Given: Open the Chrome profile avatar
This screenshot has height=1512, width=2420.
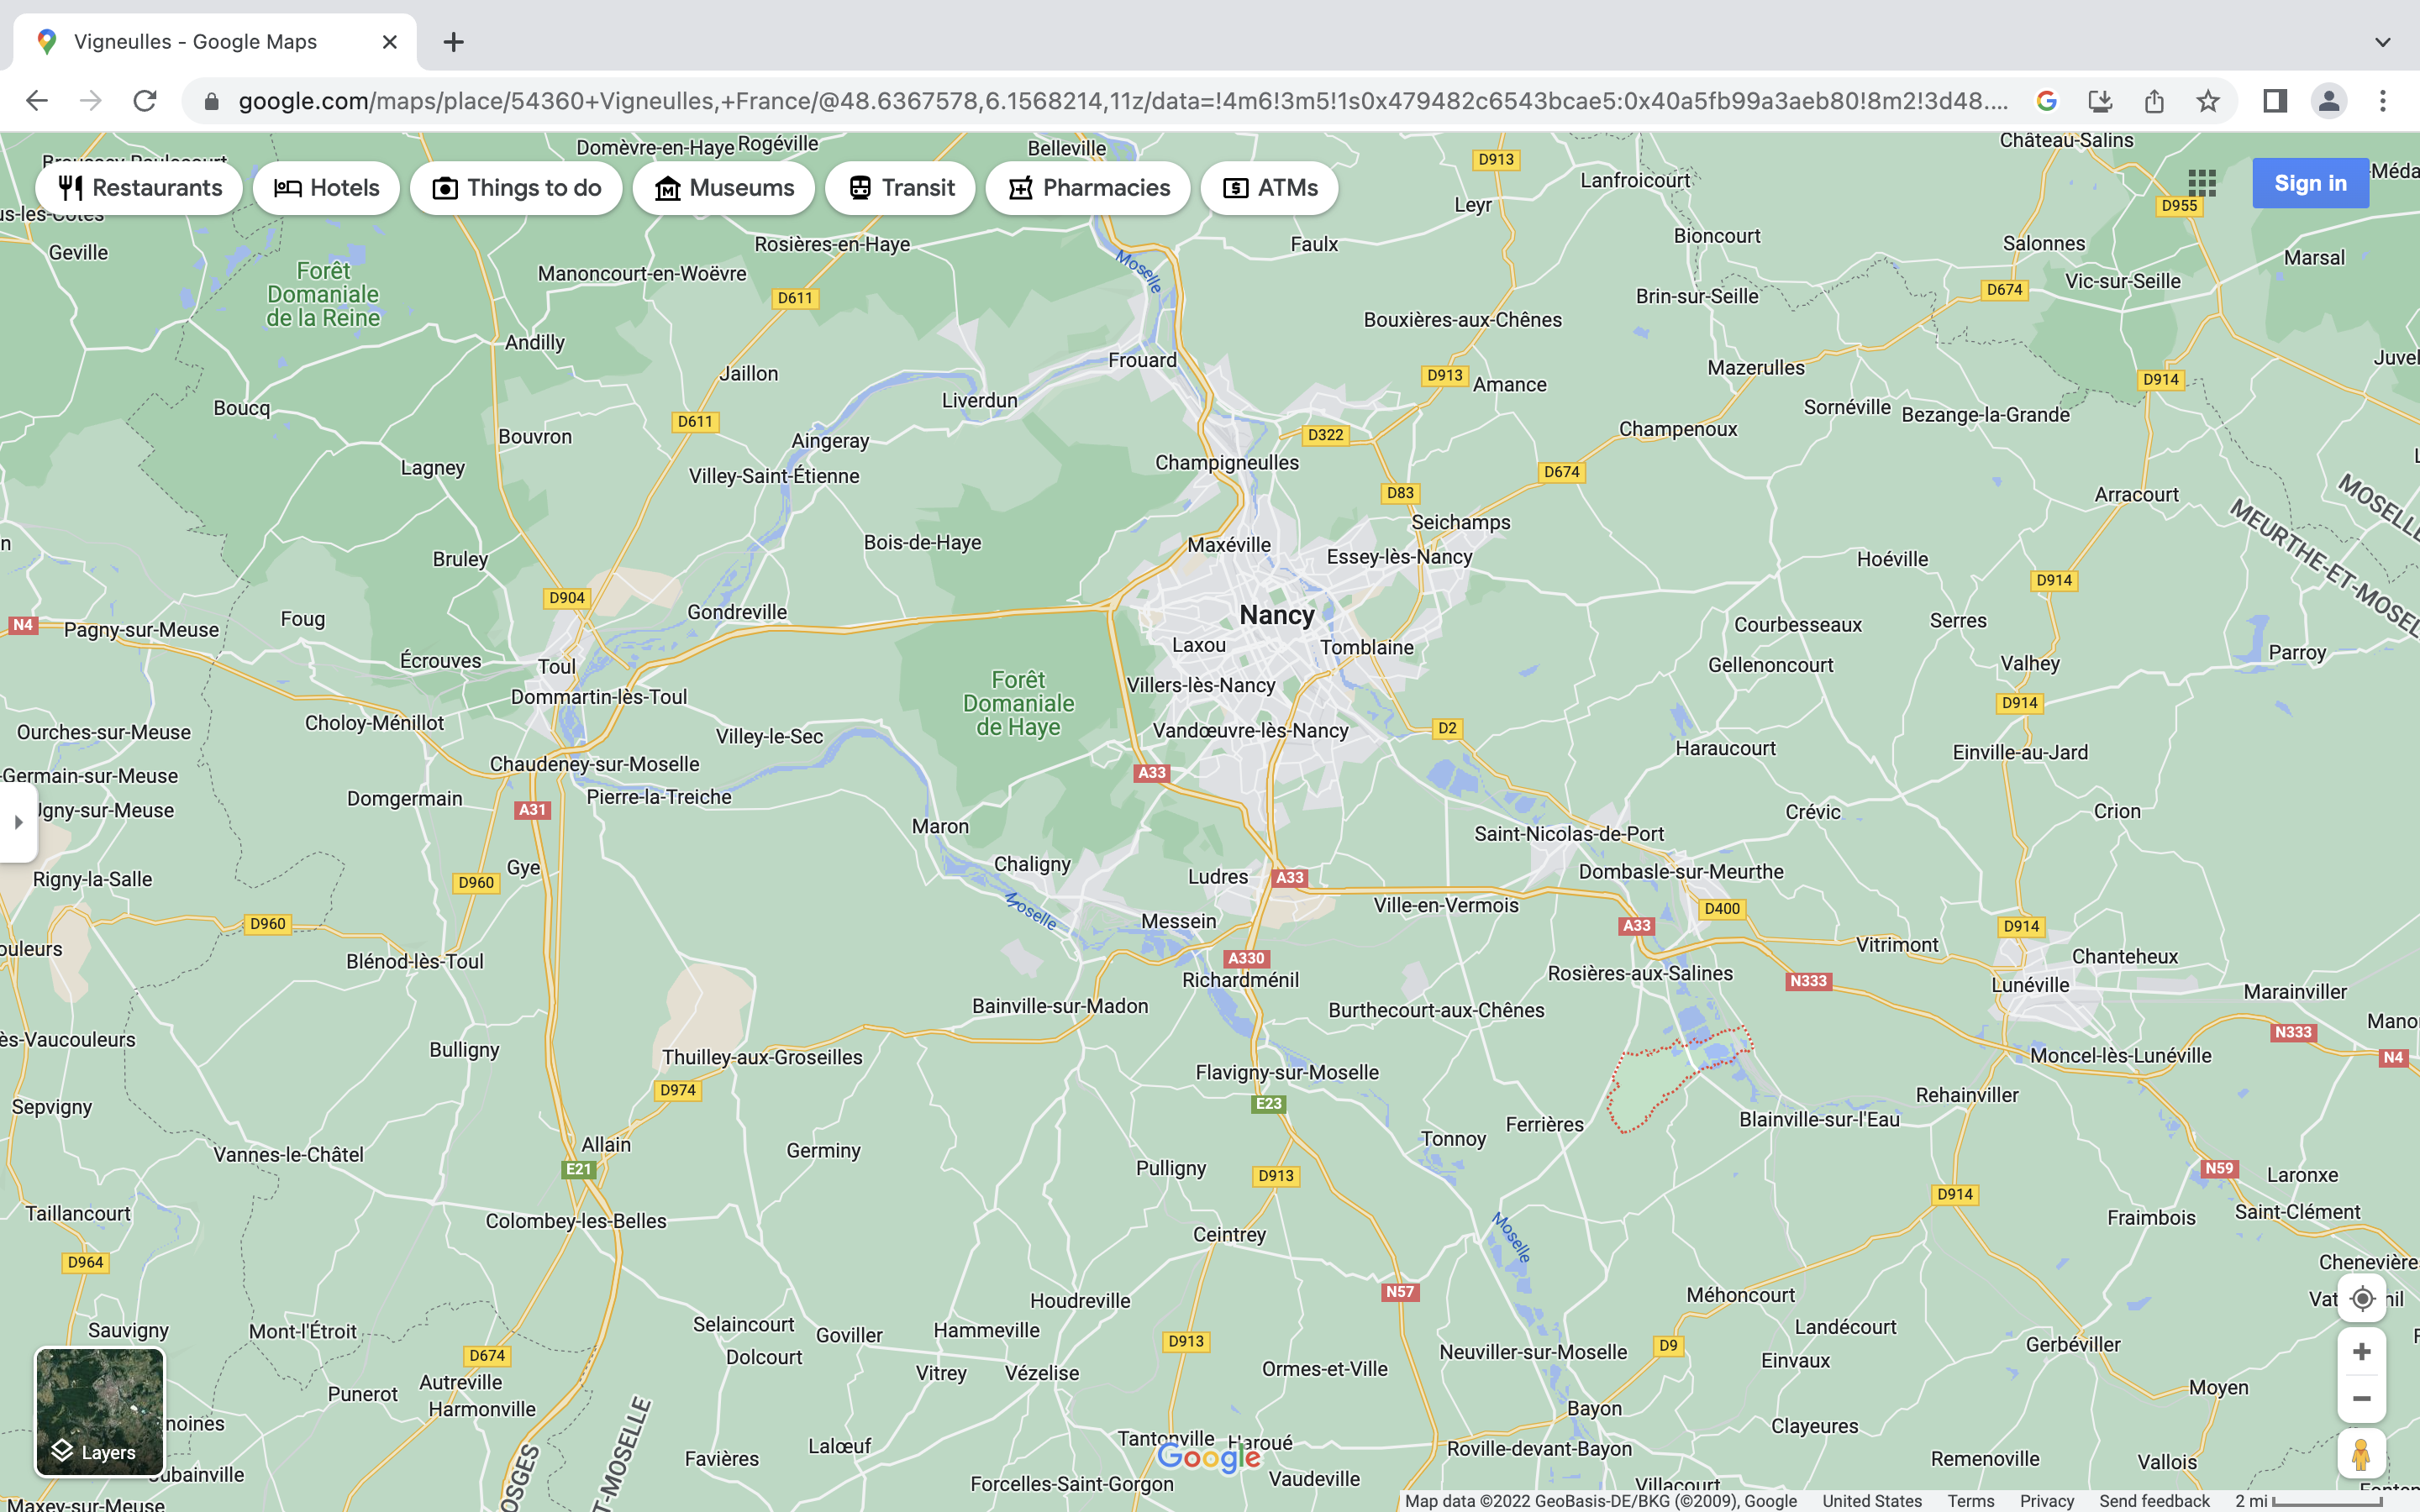Looking at the screenshot, I should click(x=2328, y=101).
